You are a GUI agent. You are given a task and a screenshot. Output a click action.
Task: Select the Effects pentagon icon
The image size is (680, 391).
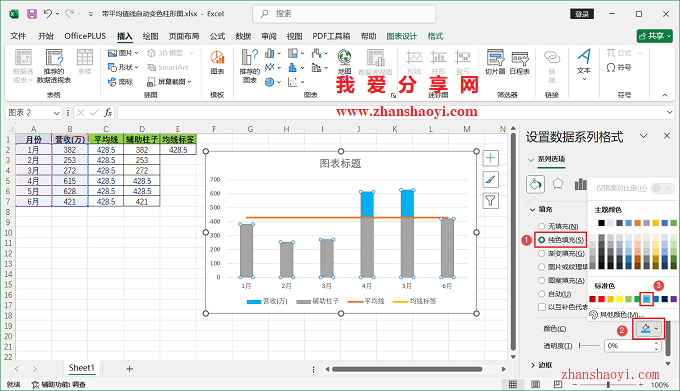[558, 184]
